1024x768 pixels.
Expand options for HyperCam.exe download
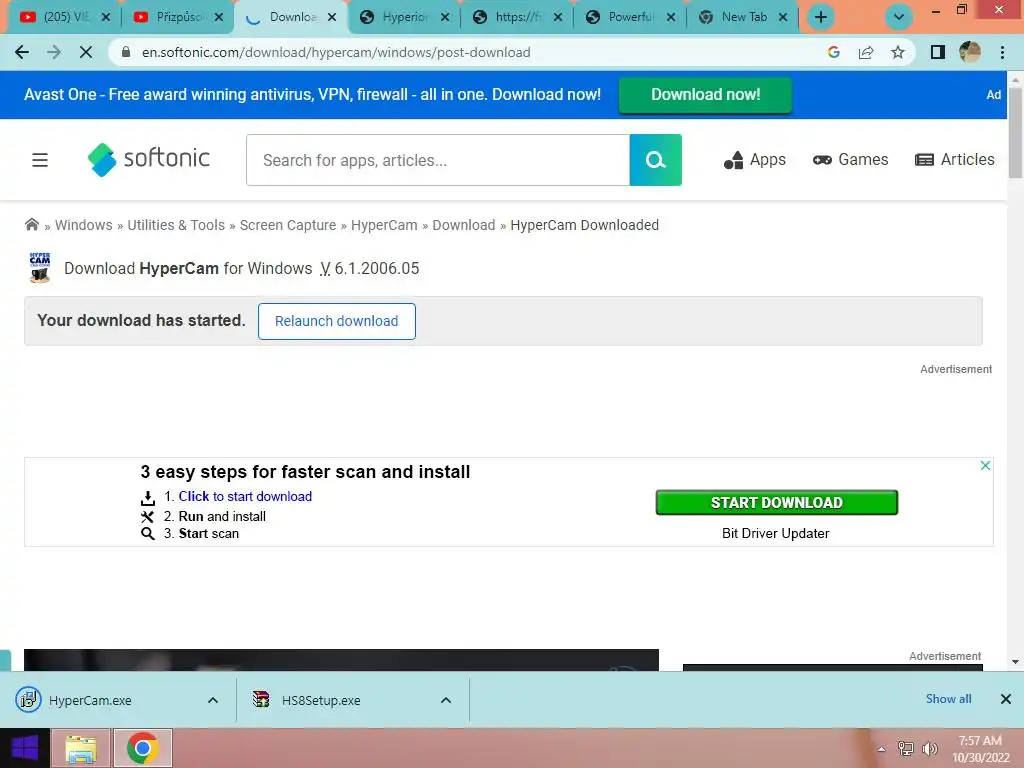[213, 700]
